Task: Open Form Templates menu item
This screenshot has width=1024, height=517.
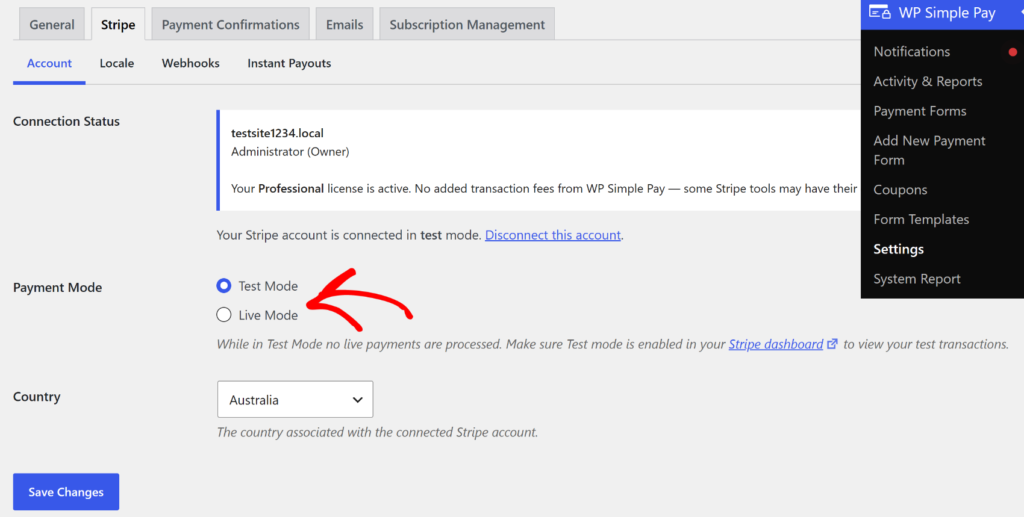Action: 921,219
